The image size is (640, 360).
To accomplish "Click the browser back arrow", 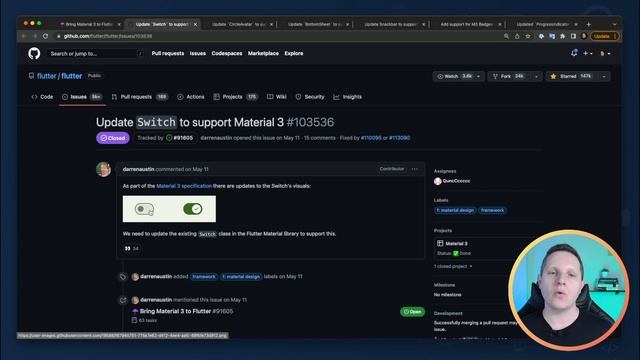I will [24, 36].
